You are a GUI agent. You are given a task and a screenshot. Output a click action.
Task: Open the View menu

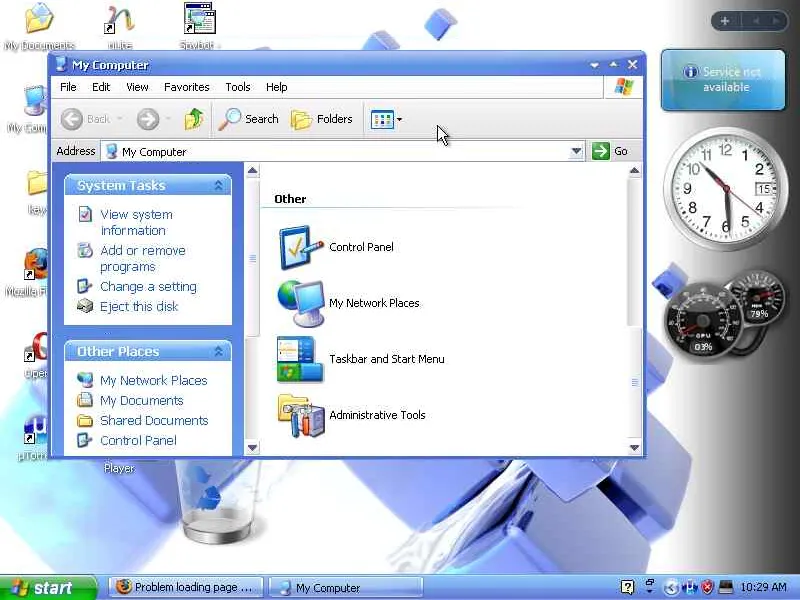point(137,87)
